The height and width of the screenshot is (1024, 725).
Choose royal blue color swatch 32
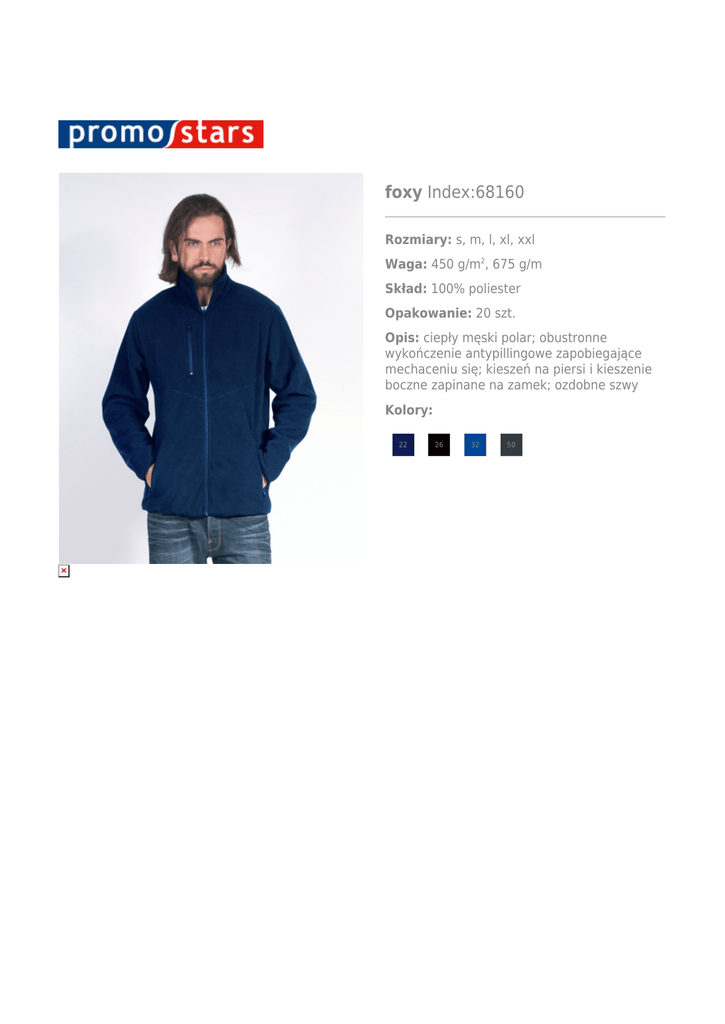point(475,445)
